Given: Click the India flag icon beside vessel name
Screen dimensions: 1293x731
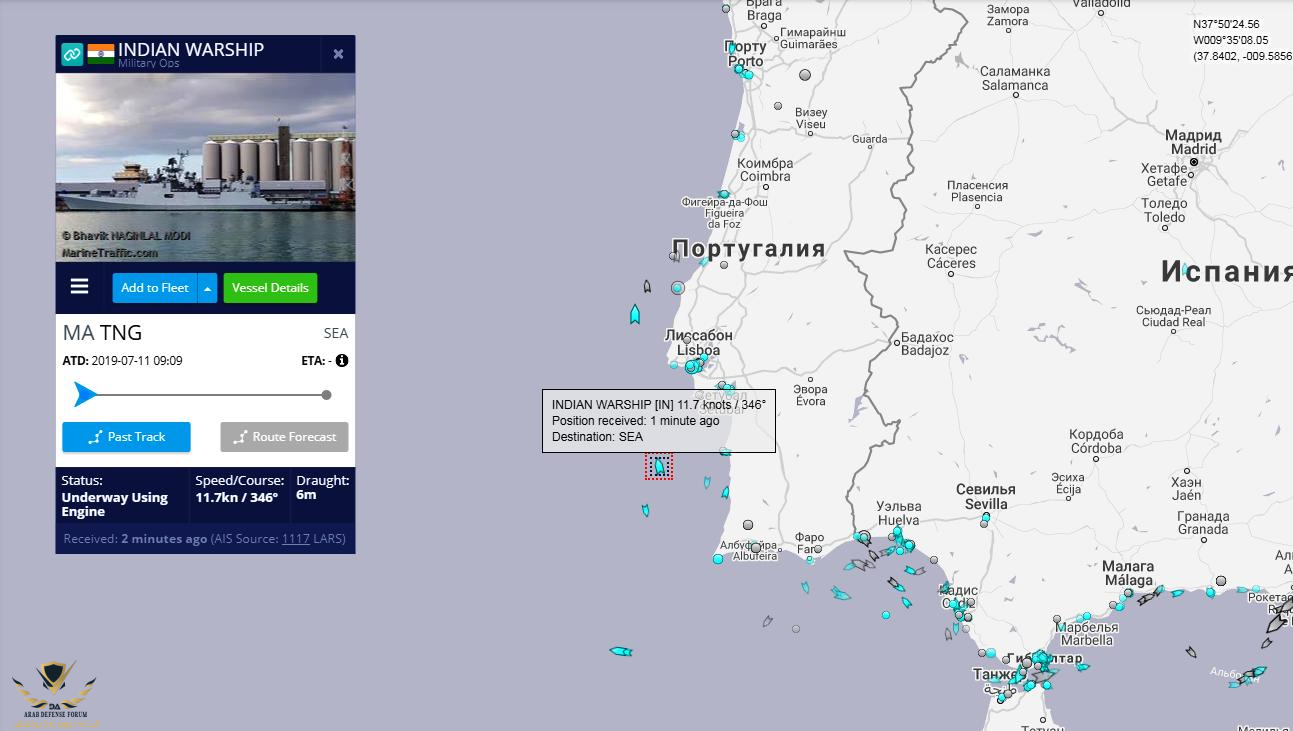Looking at the screenshot, I should click(100, 54).
